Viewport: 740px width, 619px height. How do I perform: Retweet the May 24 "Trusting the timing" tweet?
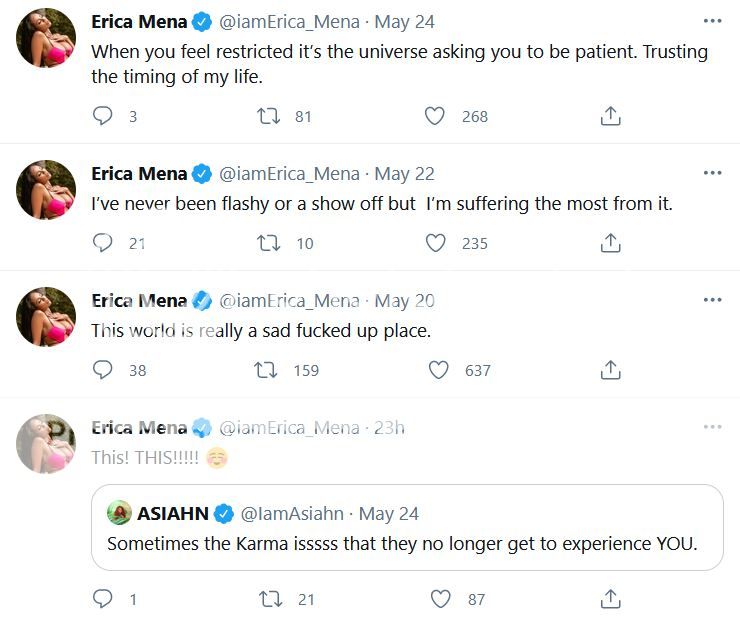268,116
